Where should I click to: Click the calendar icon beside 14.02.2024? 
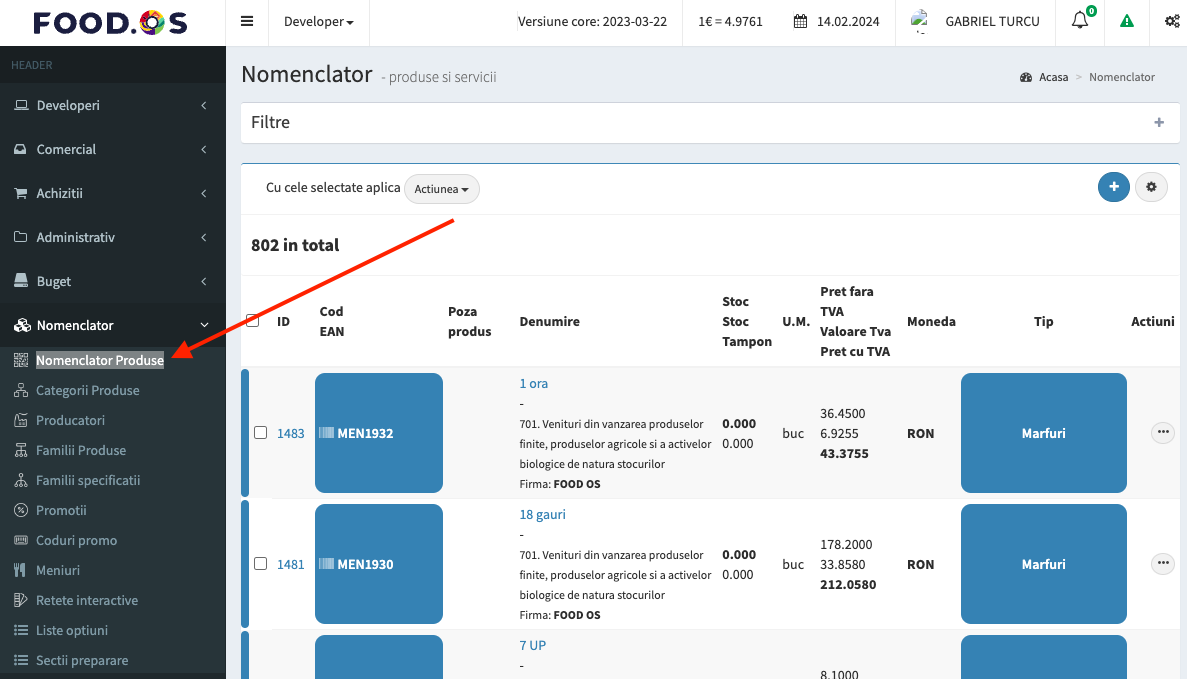point(800,21)
